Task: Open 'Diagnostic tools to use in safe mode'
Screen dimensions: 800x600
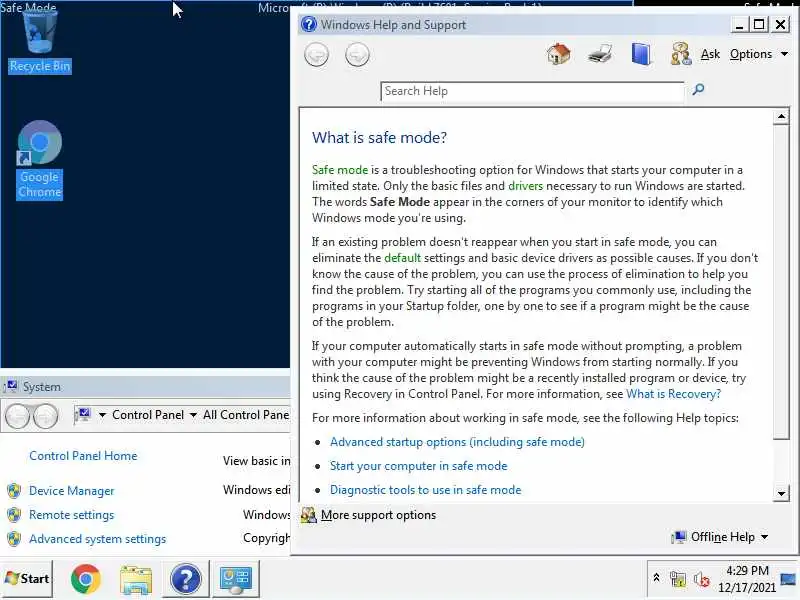Action: click(x=426, y=490)
